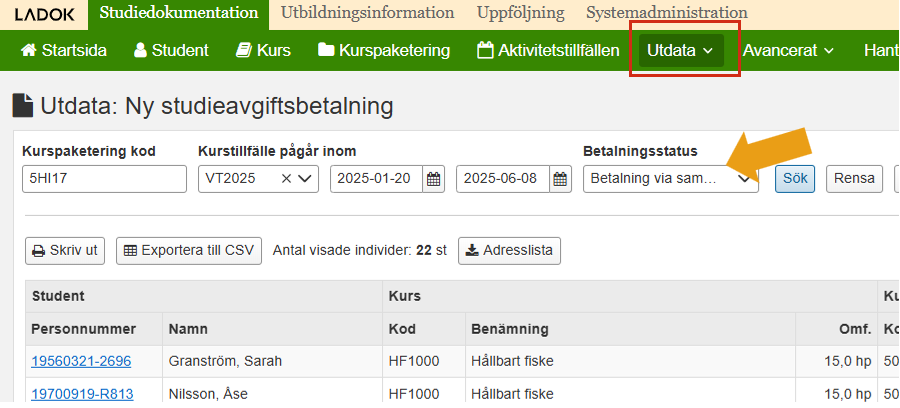Click Hållbart fiske in Nilsson's row
Screen dimensions: 900x408
point(512,394)
